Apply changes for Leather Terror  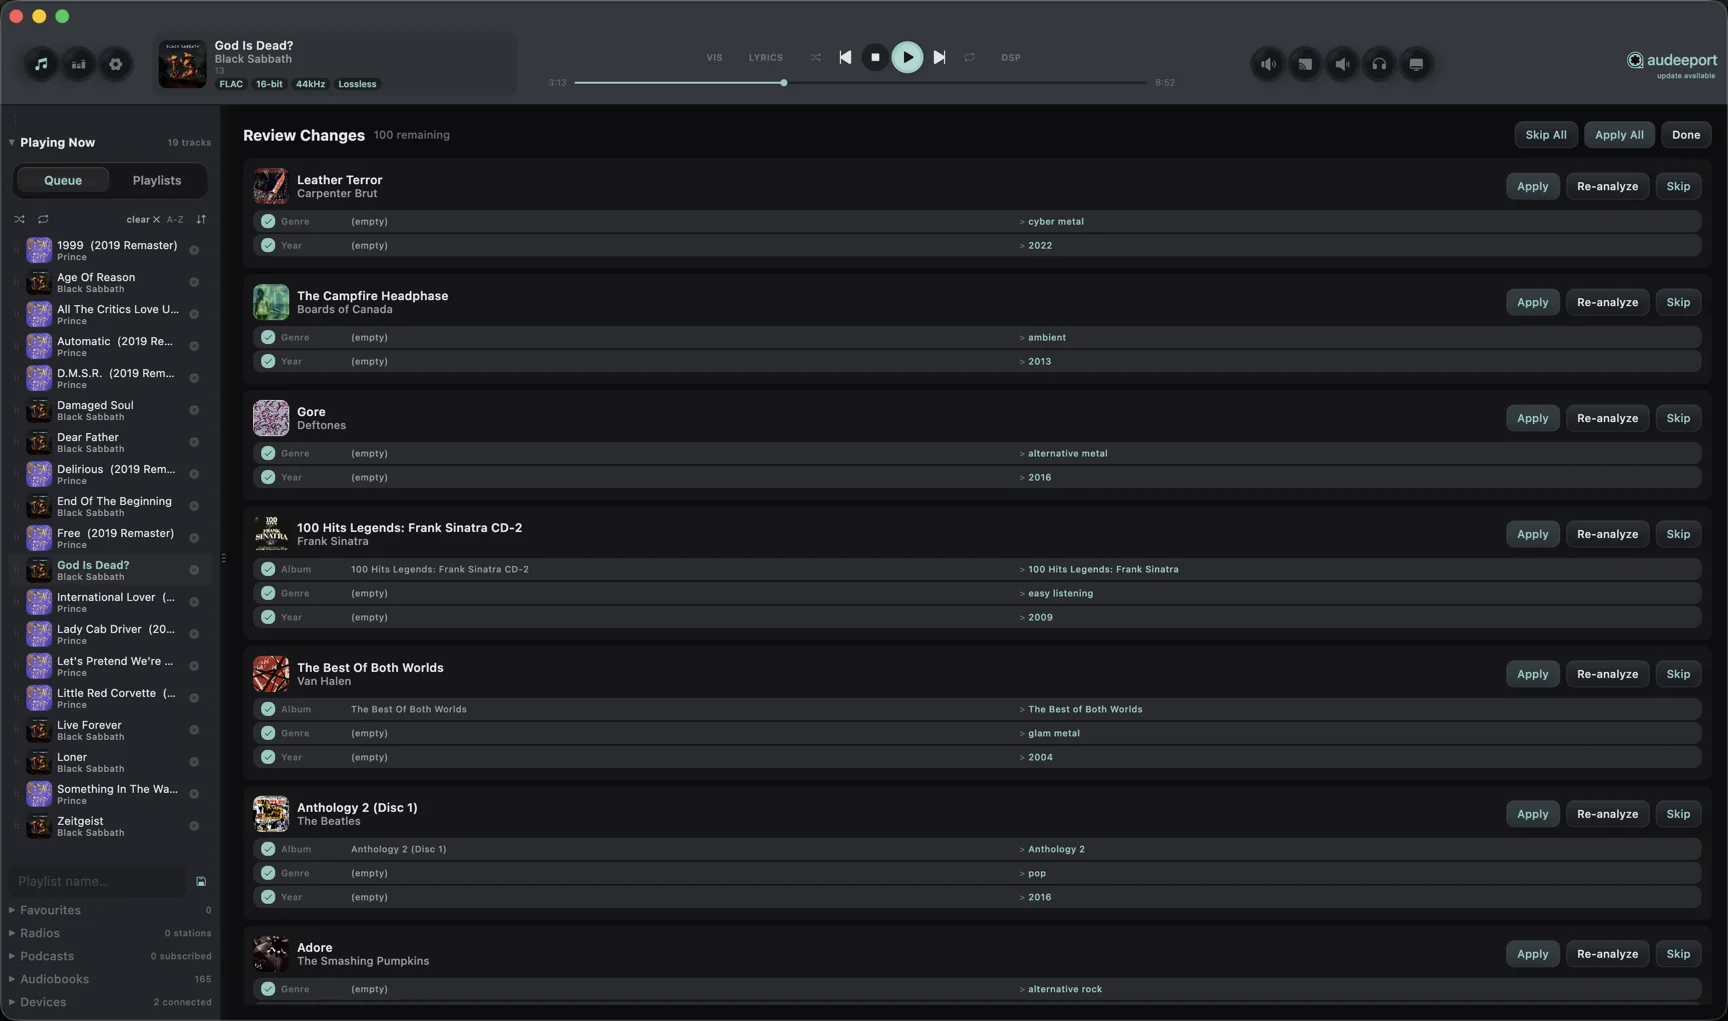click(1532, 186)
